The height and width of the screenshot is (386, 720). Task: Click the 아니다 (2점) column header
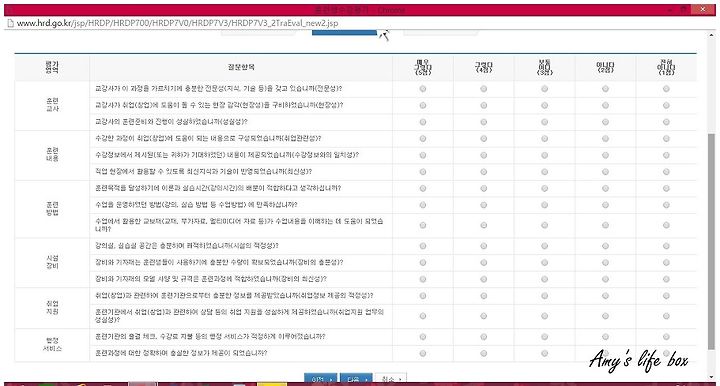pos(605,67)
